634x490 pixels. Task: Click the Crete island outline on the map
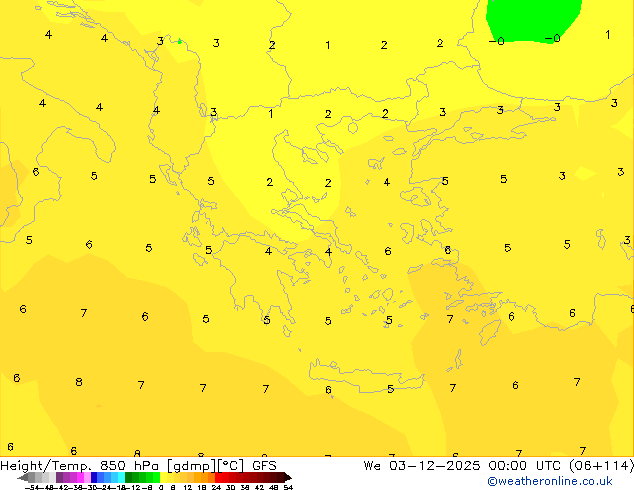click(x=366, y=376)
